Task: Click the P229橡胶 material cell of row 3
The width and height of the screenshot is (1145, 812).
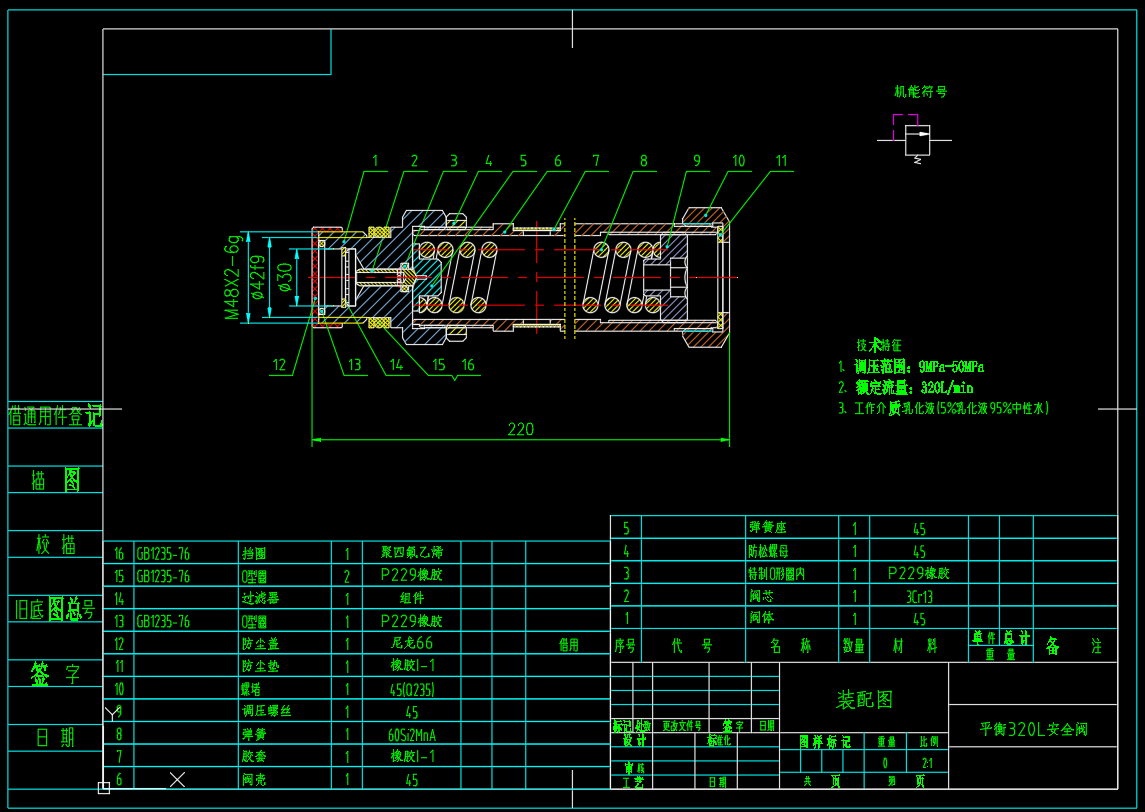Action: pos(920,573)
